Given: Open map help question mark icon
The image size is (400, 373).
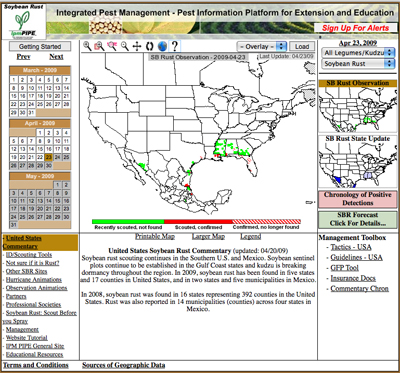Looking at the screenshot, I should click(175, 46).
